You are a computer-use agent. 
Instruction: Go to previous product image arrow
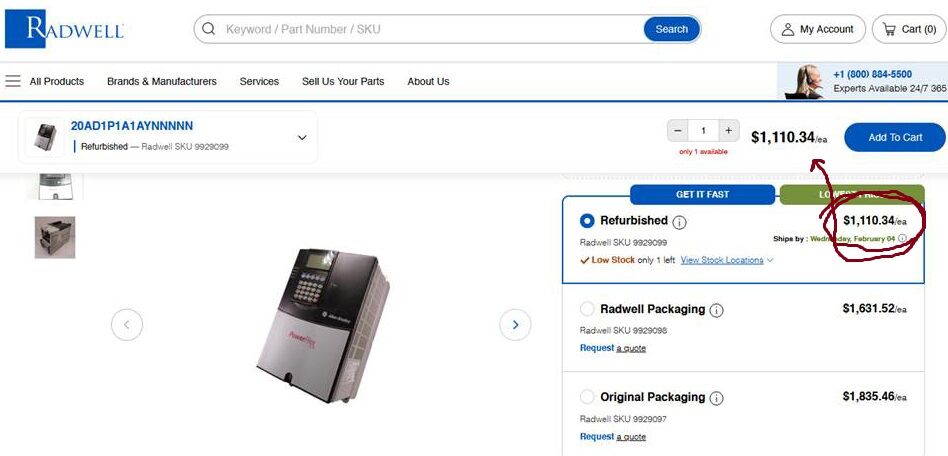127,324
